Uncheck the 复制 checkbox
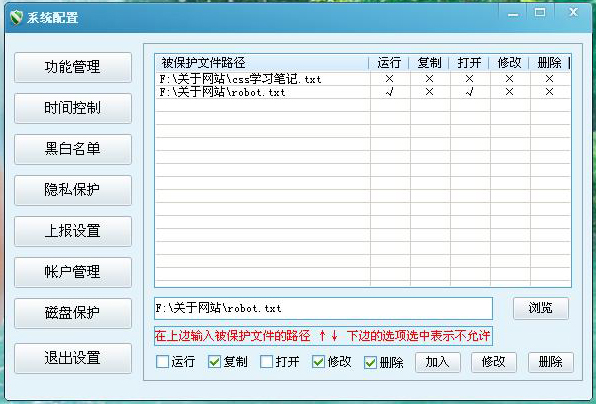Image resolution: width=596 pixels, height=404 pixels. tap(215, 362)
